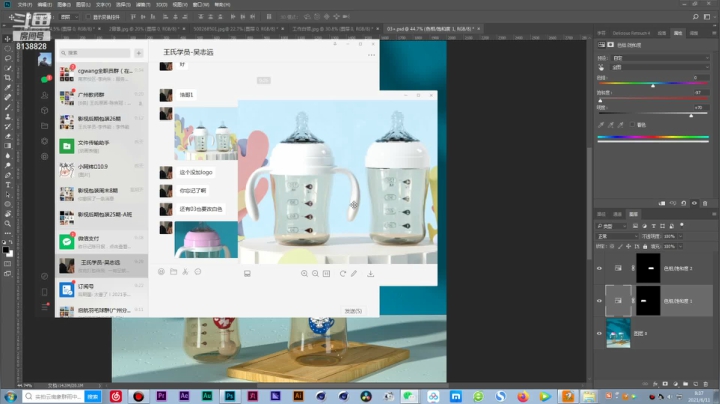Open the 滤镜 menu
The height and width of the screenshot is (404, 720).
point(143,5)
